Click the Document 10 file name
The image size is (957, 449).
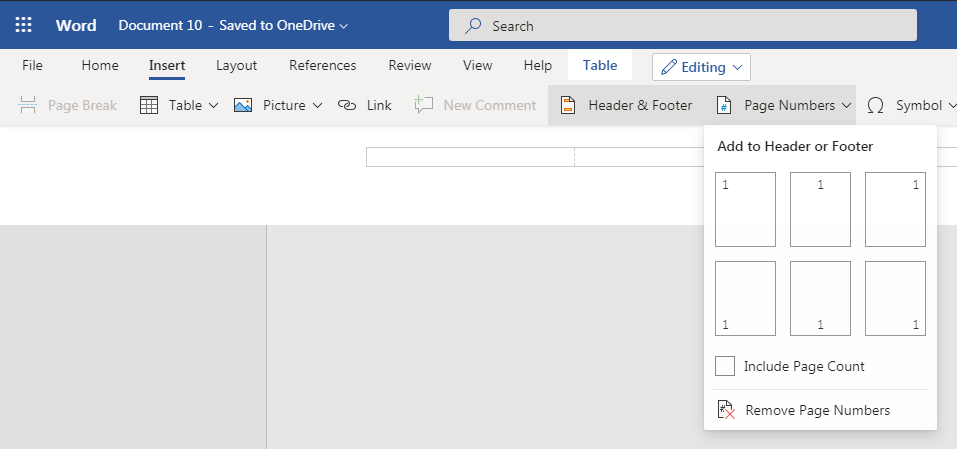[x=161, y=26]
